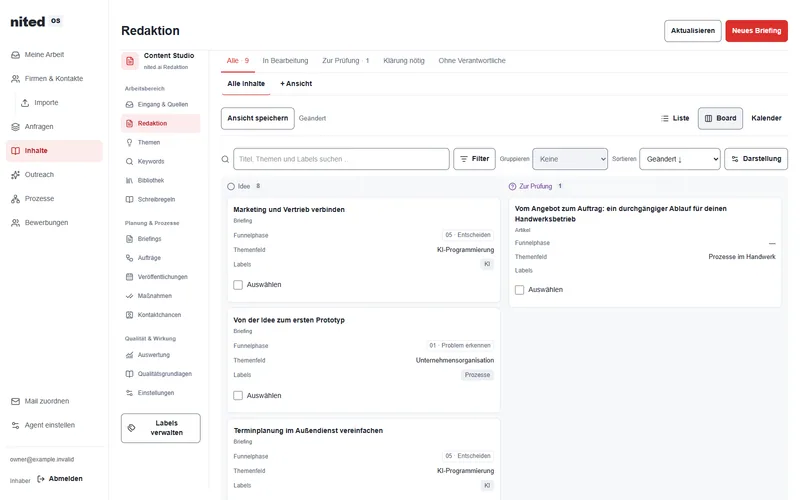The height and width of the screenshot is (500, 800).
Task: Open the Terminplanung im Außendienst vereinfachen card
Action: (x=308, y=431)
